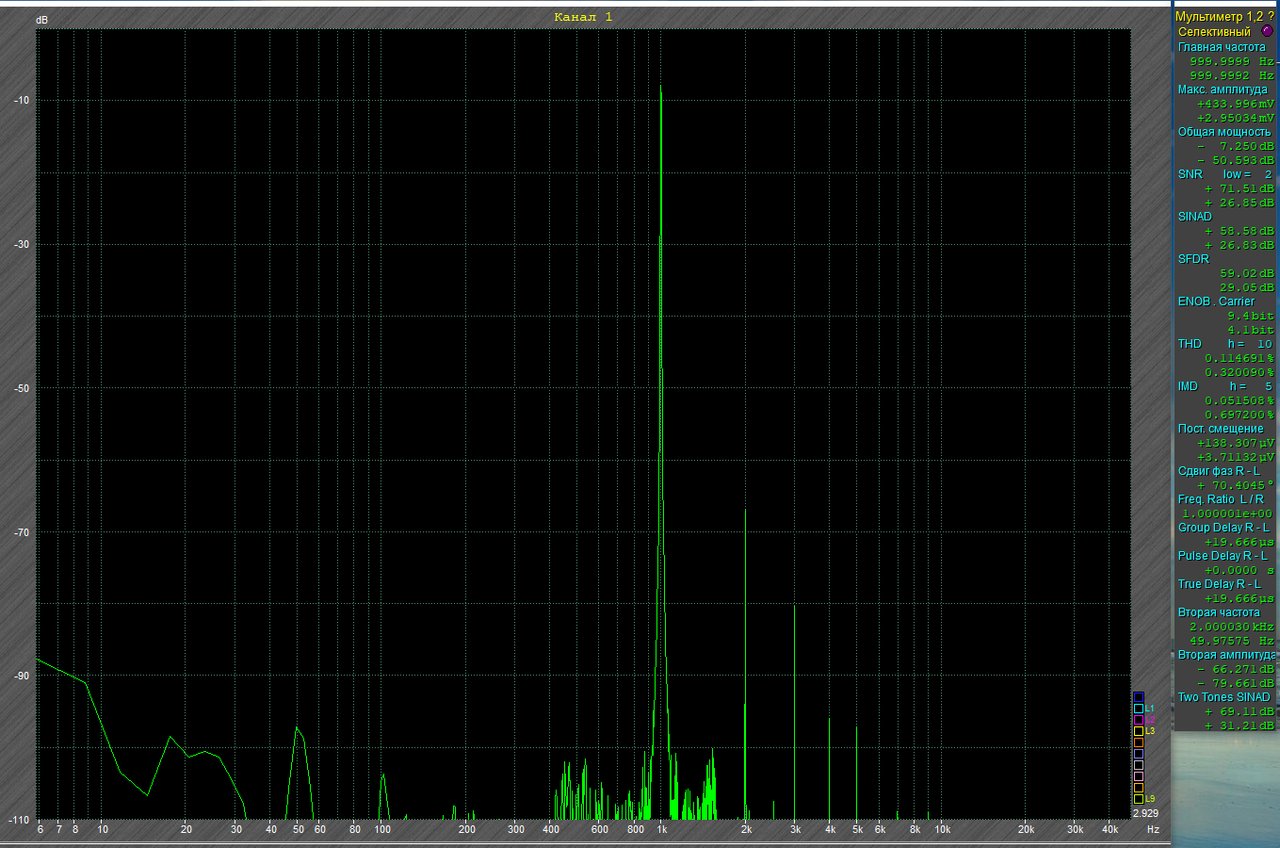Click the Freq. Ratio L / R label

1223,498
